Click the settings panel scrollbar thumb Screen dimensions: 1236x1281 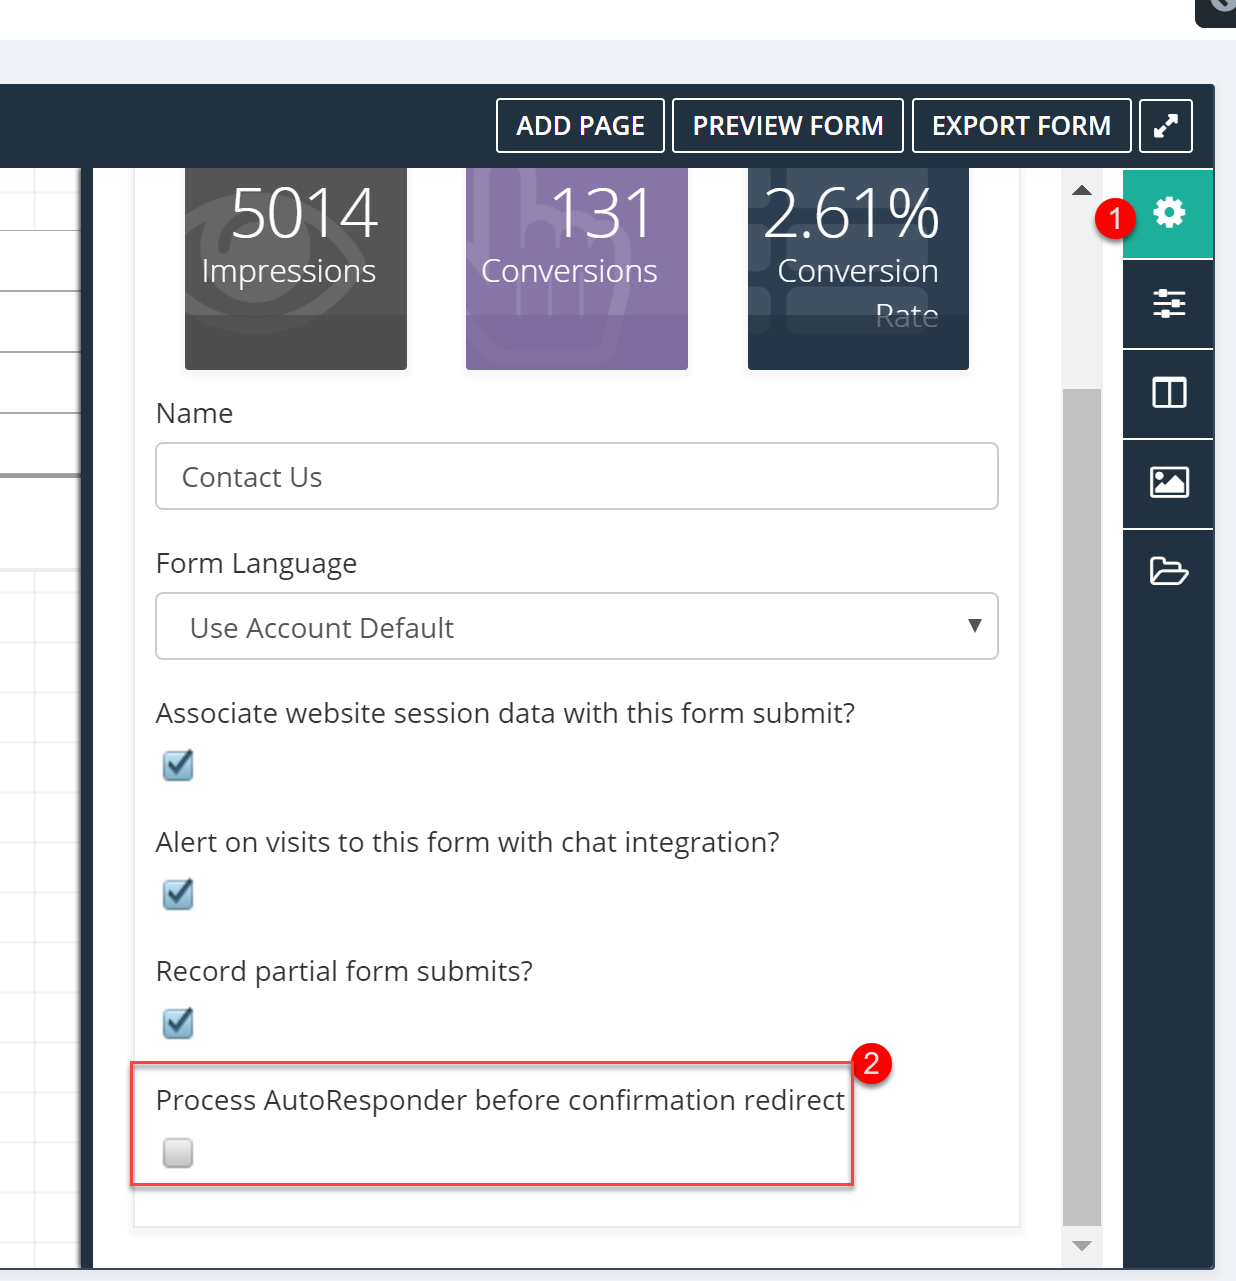pyautogui.click(x=1081, y=807)
